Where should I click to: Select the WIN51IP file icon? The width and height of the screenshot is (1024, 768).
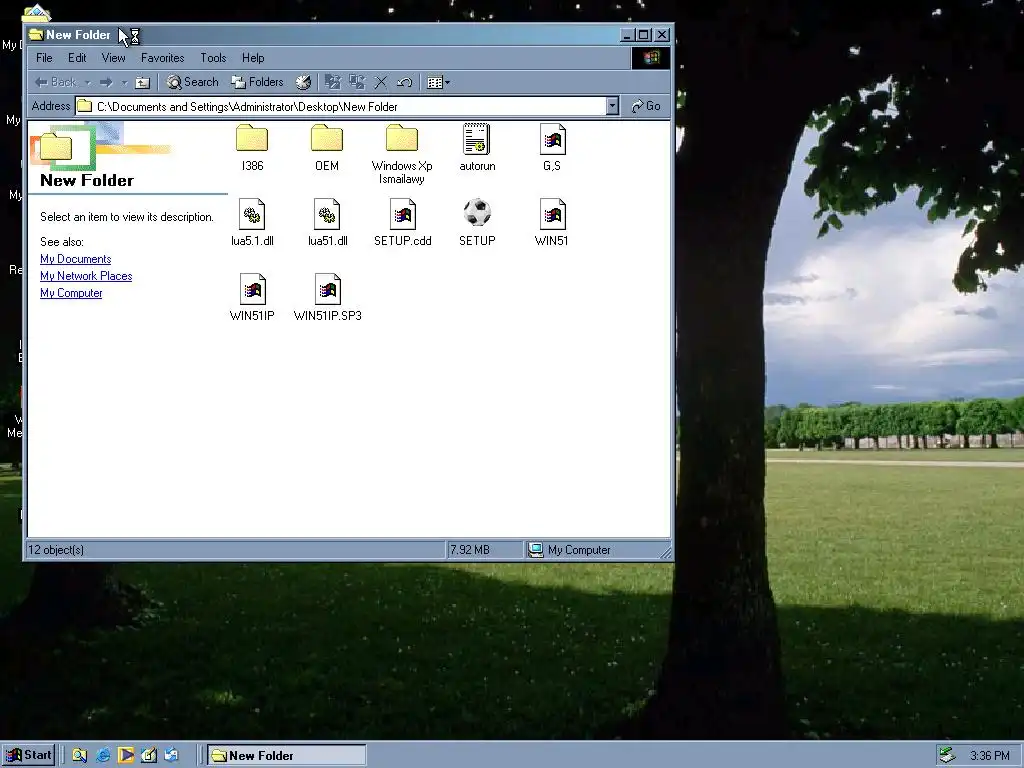[x=252, y=297]
